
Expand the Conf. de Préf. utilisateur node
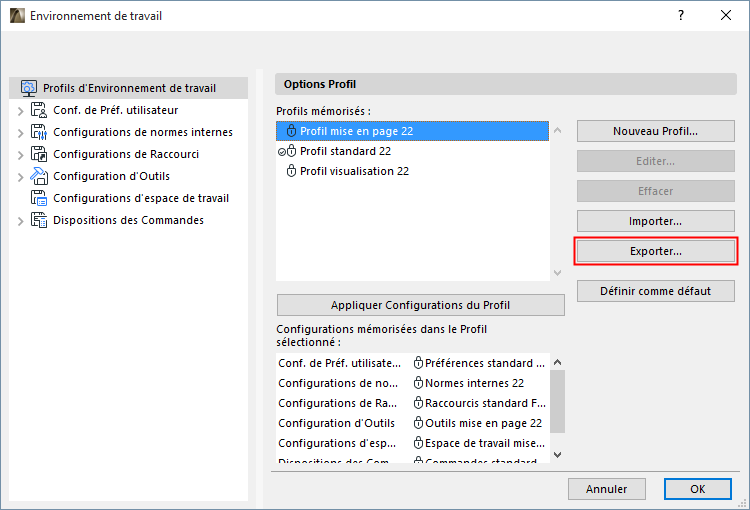tap(21, 110)
